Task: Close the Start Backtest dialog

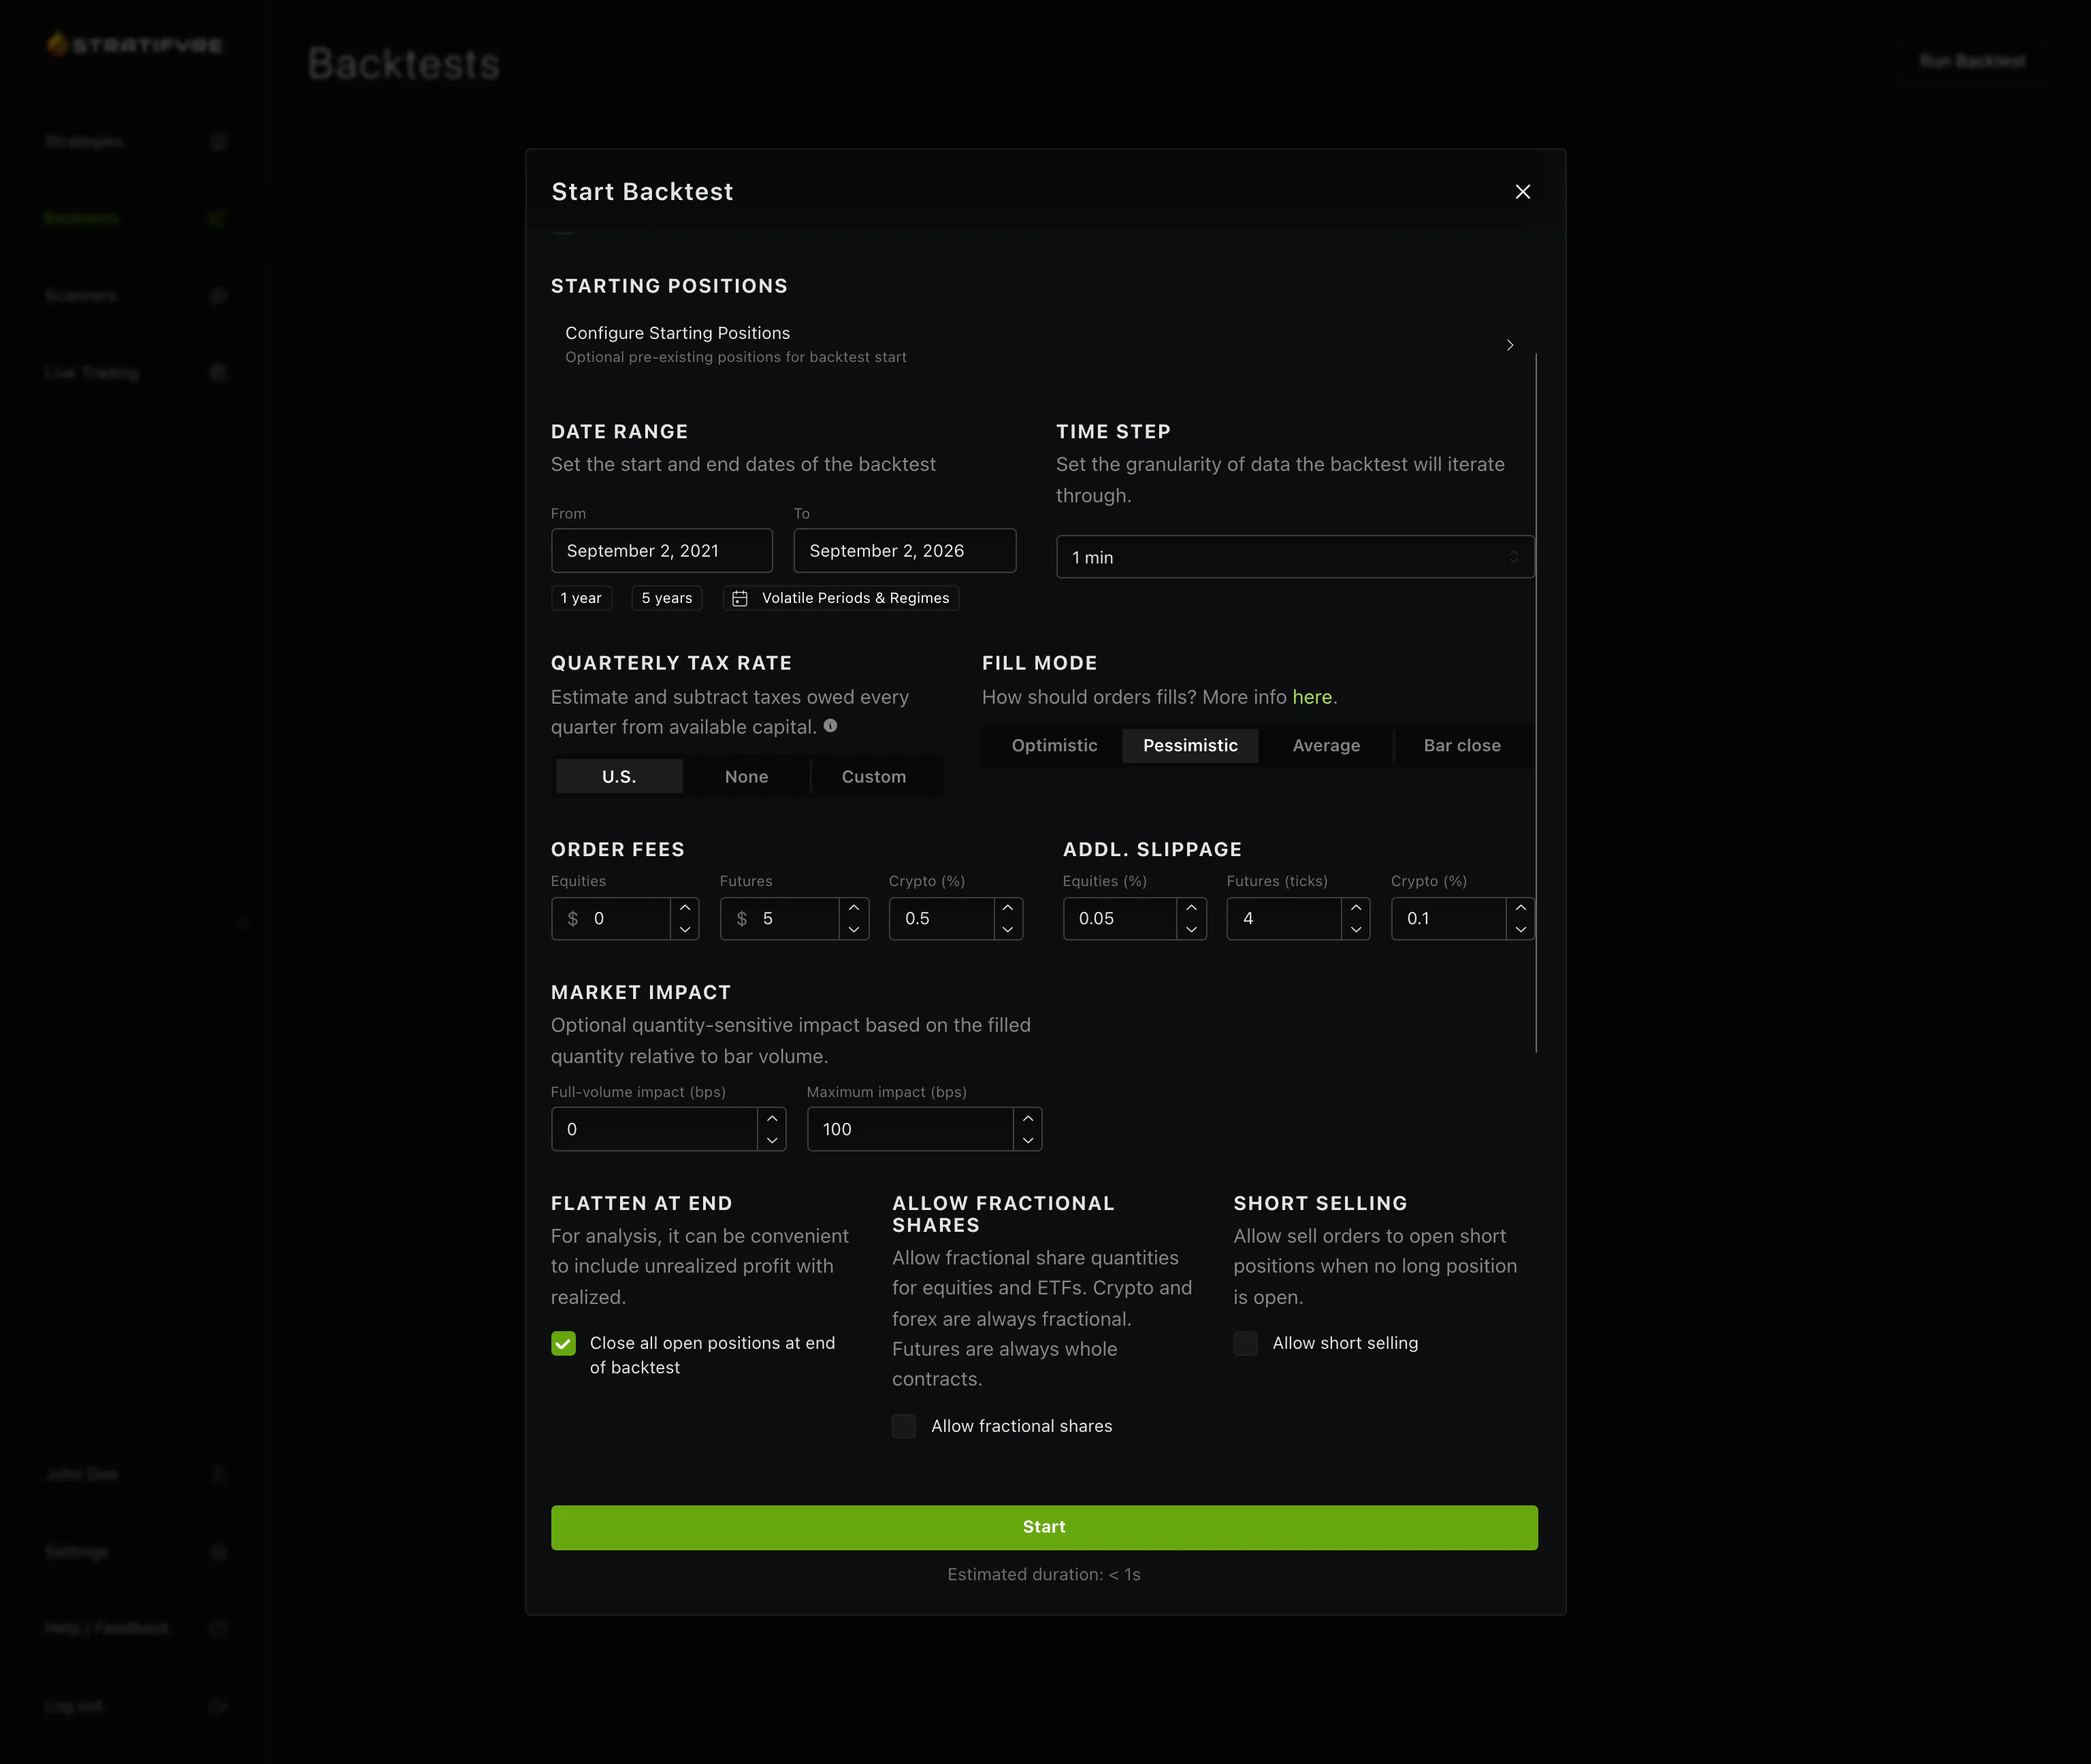Action: (x=1522, y=191)
